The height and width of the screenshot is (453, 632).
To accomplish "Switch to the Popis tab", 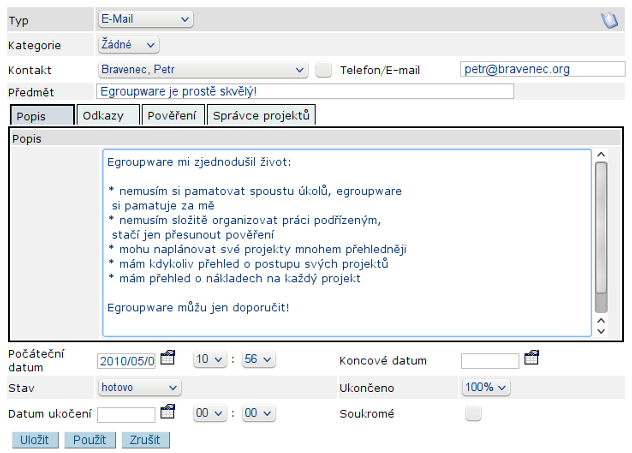I will [x=42, y=116].
